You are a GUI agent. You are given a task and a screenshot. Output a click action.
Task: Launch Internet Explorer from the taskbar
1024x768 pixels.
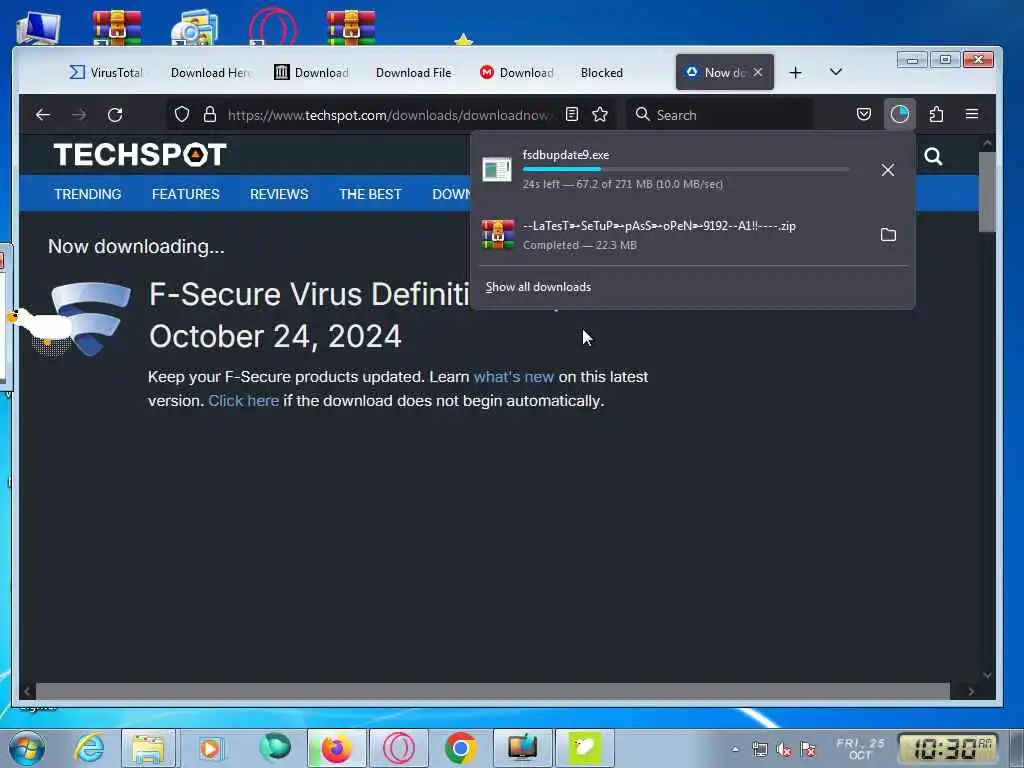tap(88, 748)
